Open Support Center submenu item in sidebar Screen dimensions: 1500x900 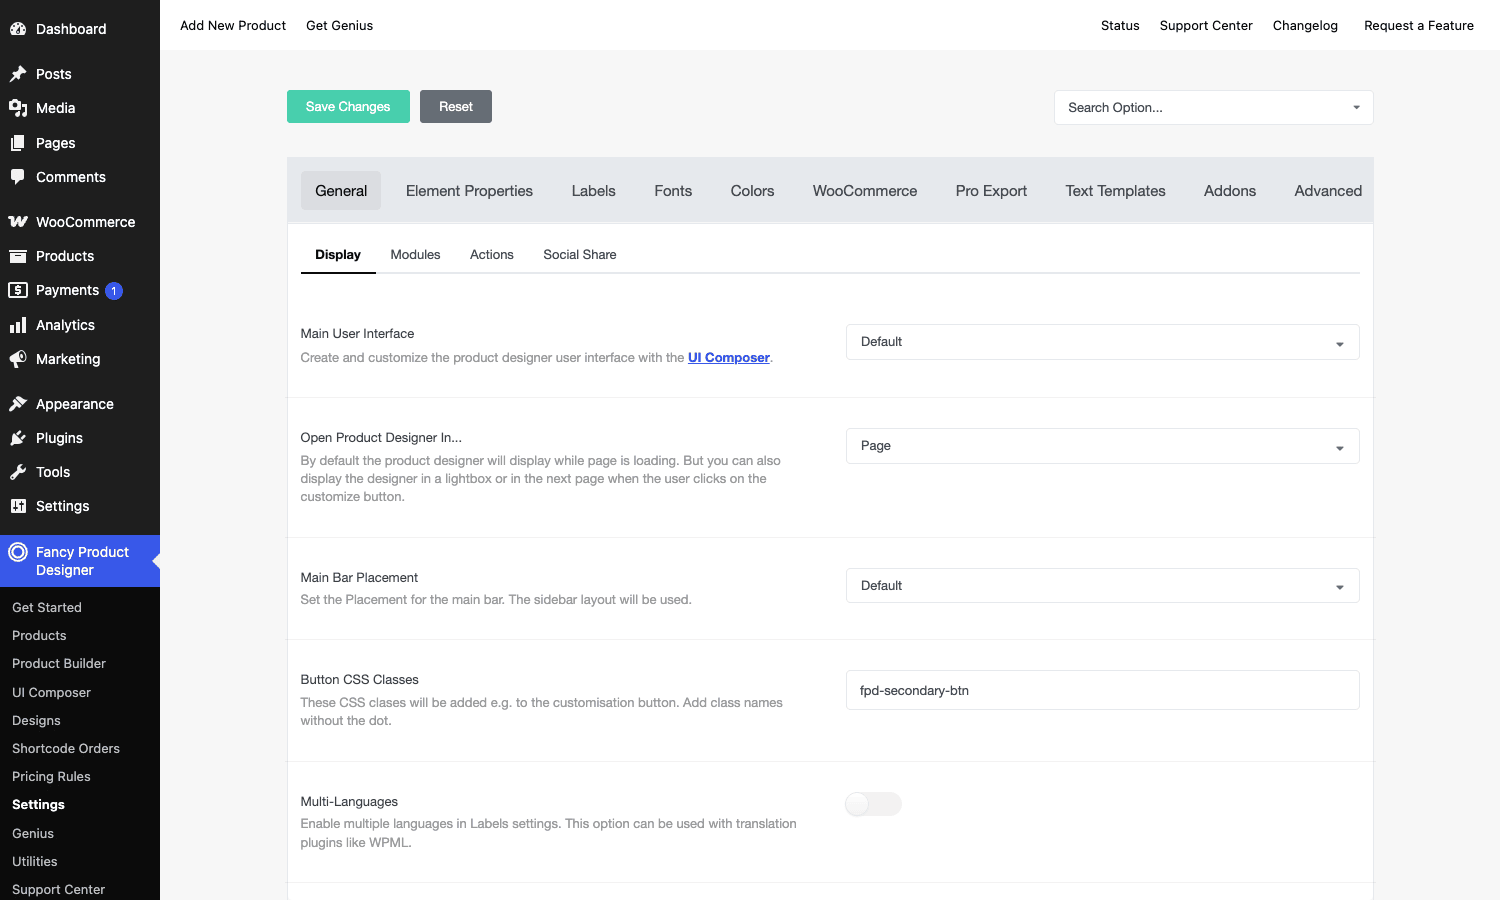click(58, 890)
